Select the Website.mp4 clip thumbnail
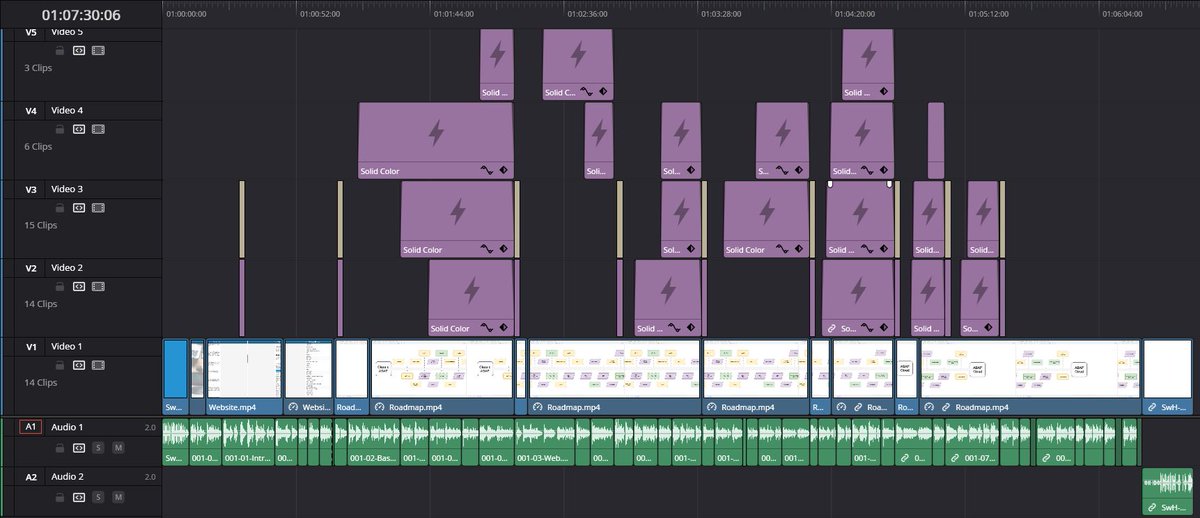The width and height of the screenshot is (1200, 518). pyautogui.click(x=244, y=370)
